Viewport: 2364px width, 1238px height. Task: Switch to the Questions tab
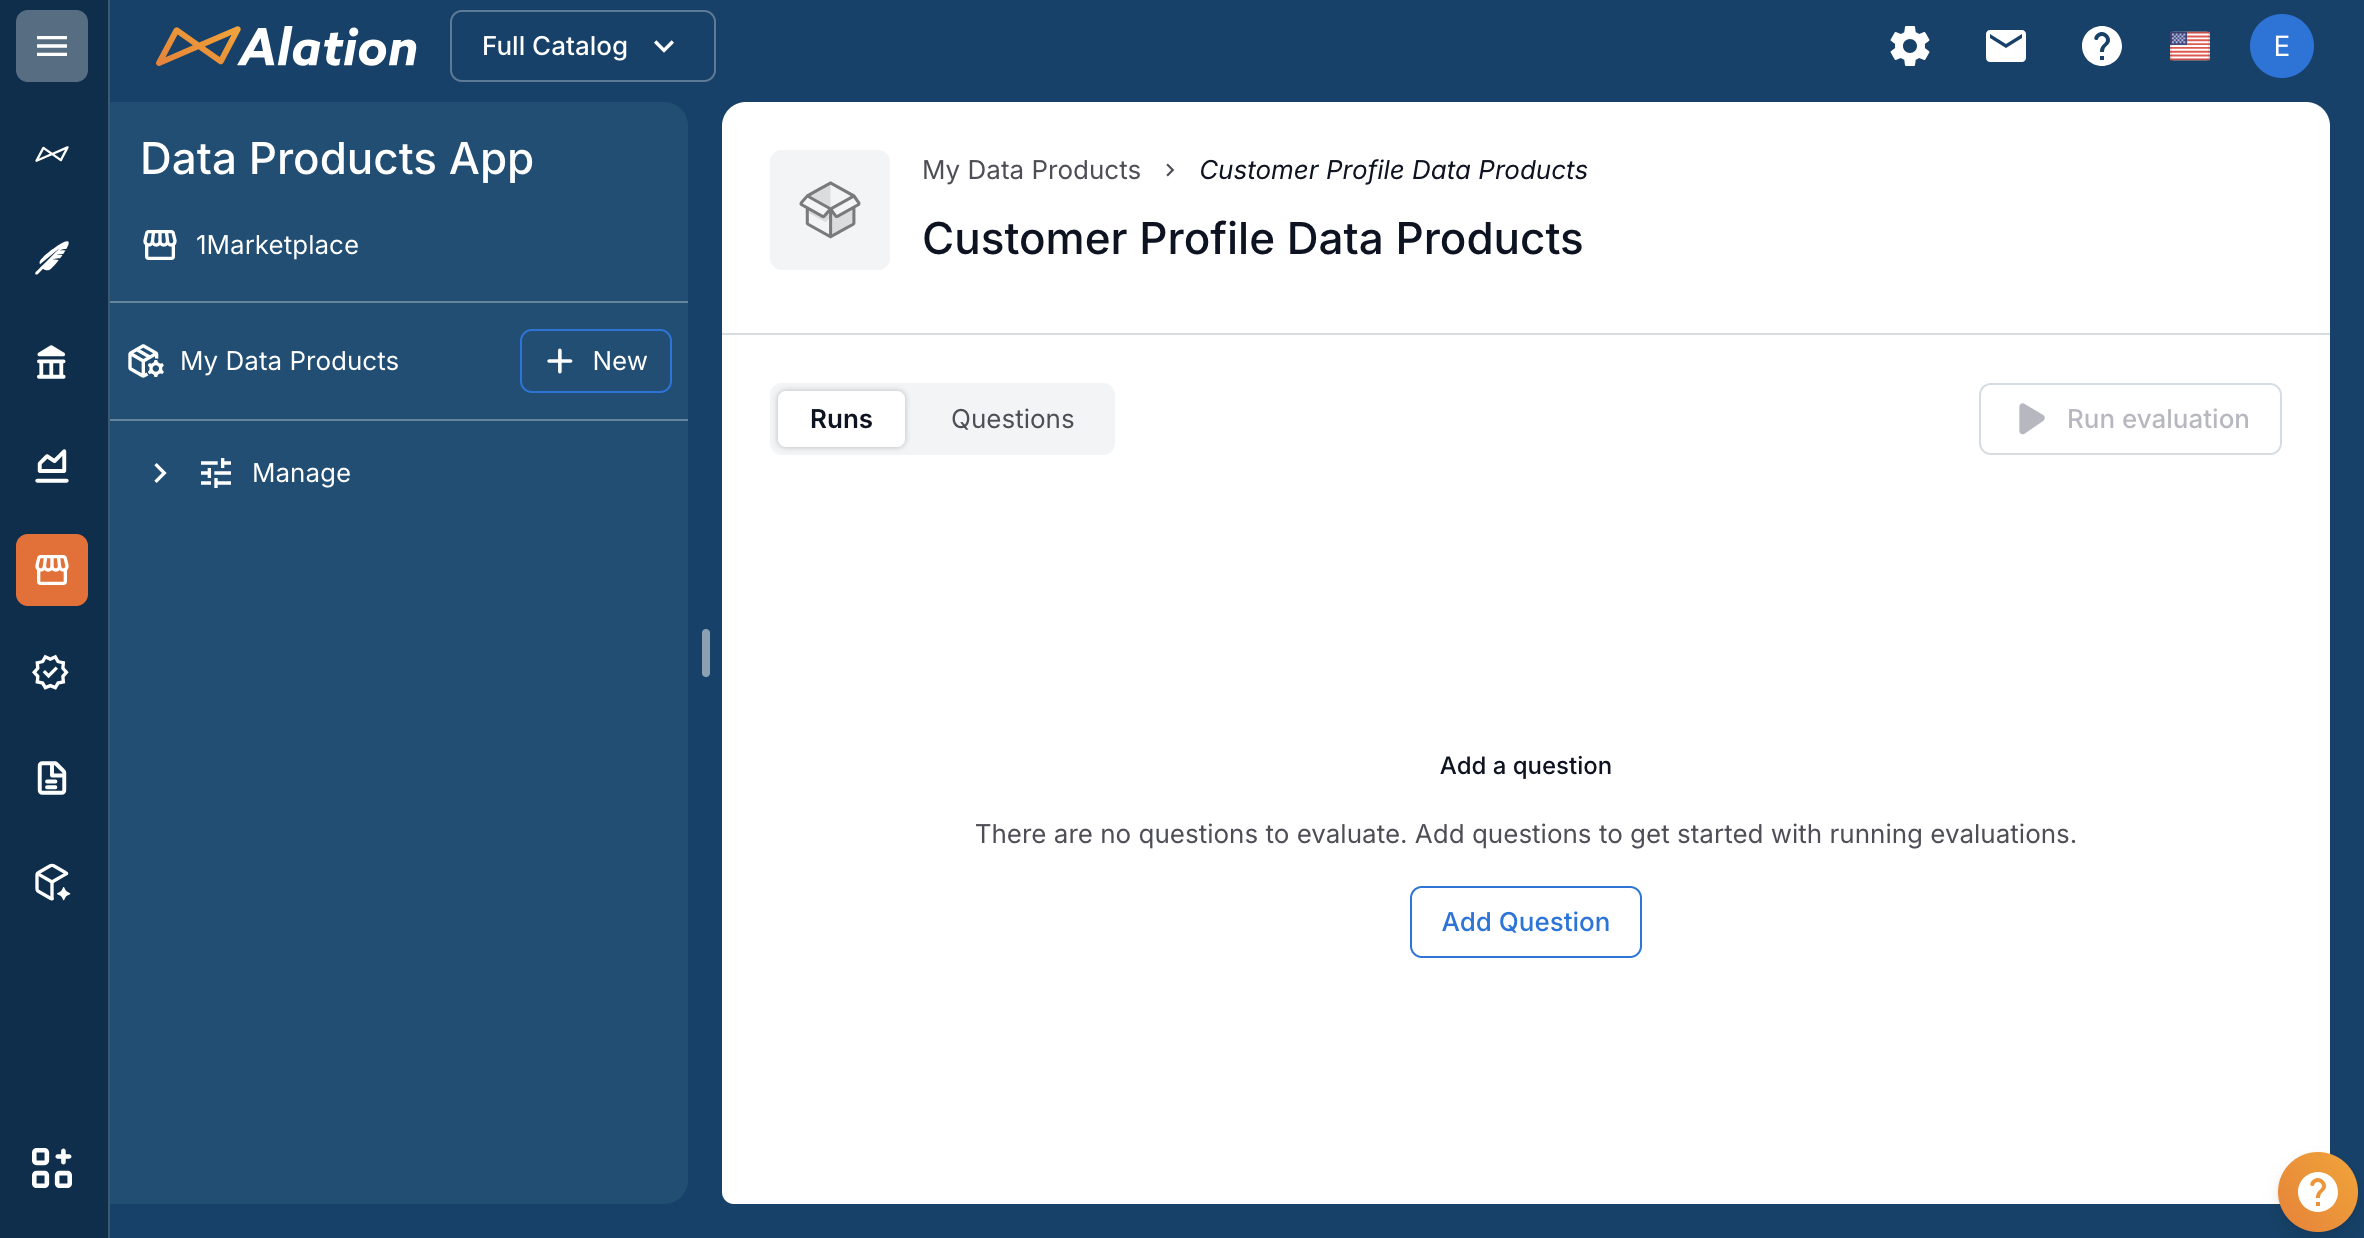(x=1012, y=419)
